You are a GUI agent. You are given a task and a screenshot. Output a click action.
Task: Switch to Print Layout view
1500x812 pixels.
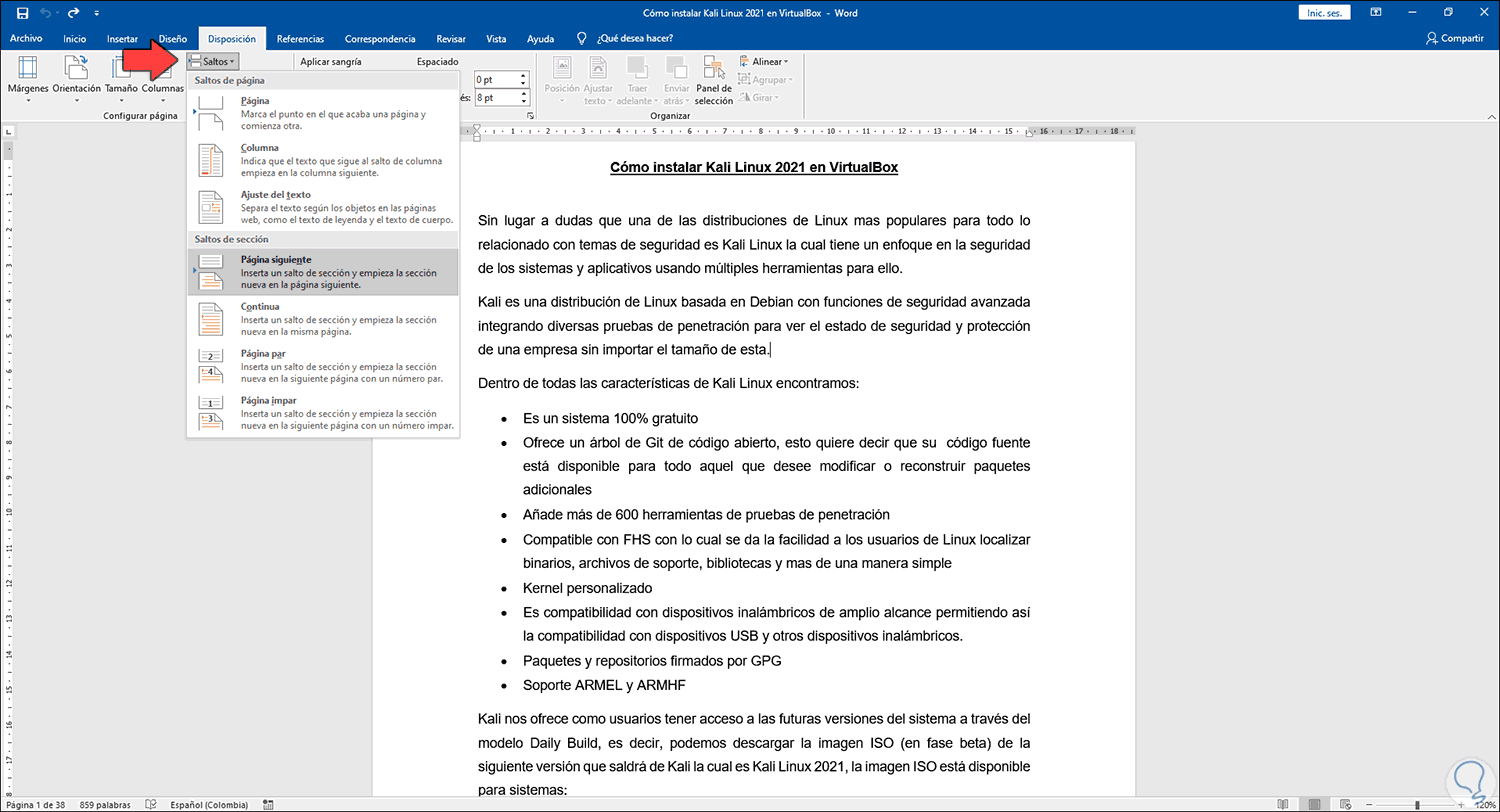[x=1314, y=804]
